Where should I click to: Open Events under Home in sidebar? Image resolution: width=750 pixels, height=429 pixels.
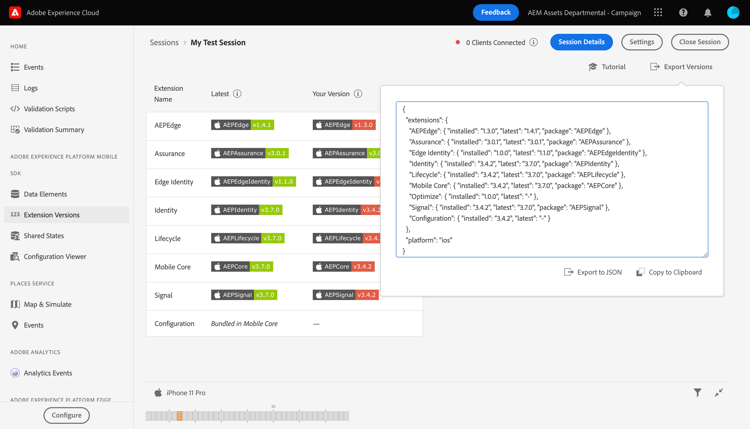[x=33, y=67]
